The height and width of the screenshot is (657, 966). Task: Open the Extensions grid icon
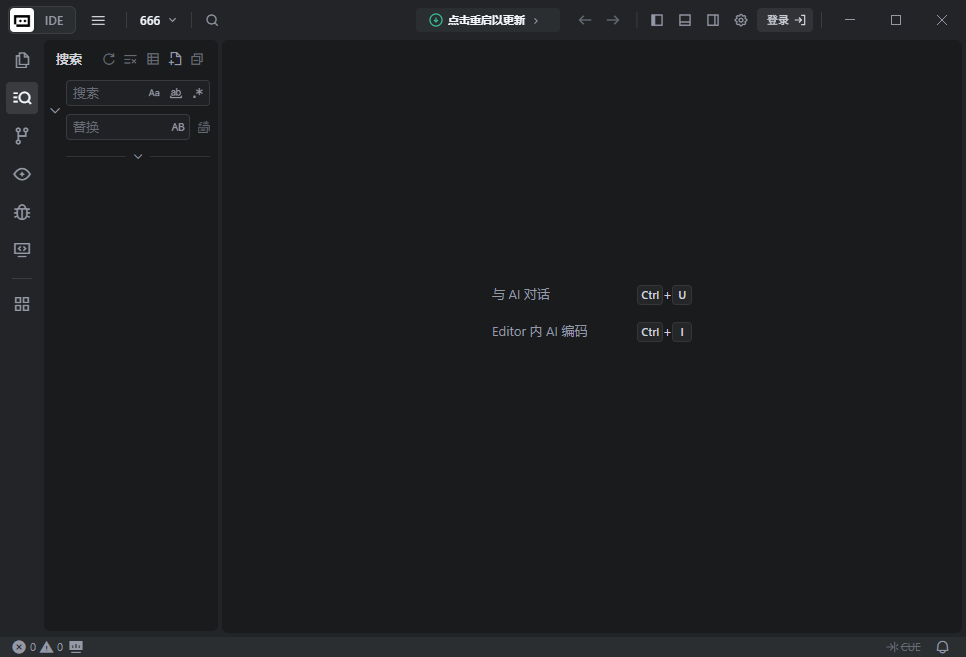pos(22,304)
